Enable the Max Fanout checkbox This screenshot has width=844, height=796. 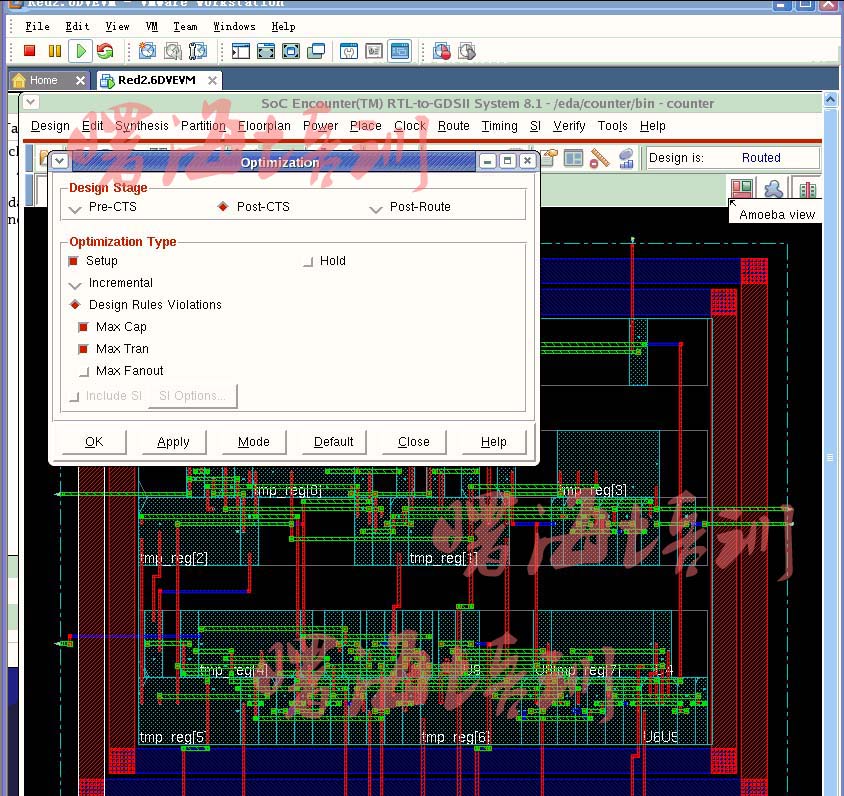tap(84, 371)
